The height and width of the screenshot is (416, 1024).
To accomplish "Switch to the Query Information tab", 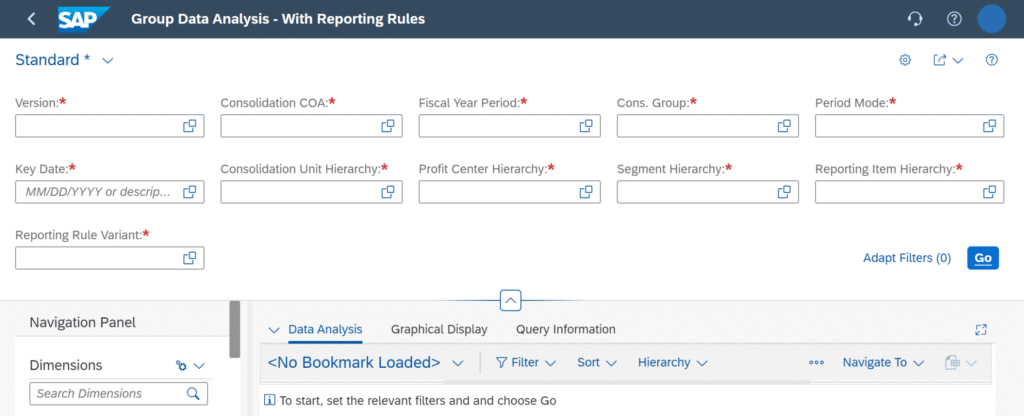I will pyautogui.click(x=566, y=330).
